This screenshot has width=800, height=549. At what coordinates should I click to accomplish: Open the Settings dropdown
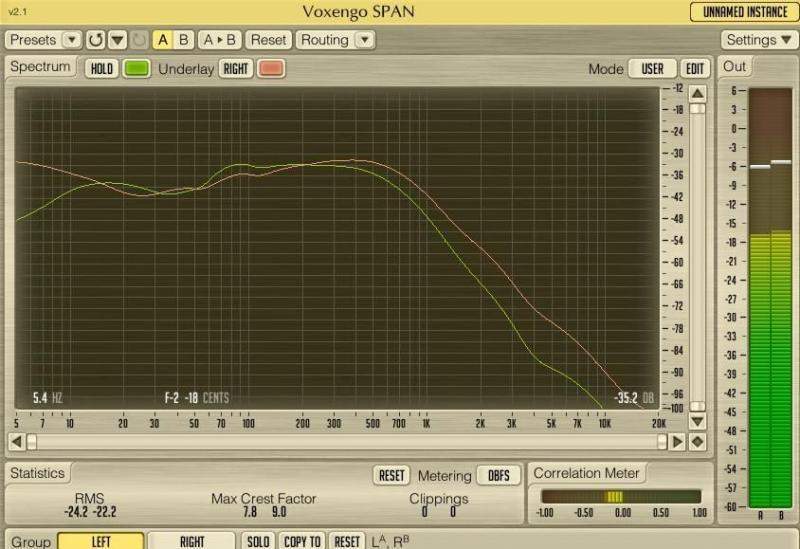758,40
